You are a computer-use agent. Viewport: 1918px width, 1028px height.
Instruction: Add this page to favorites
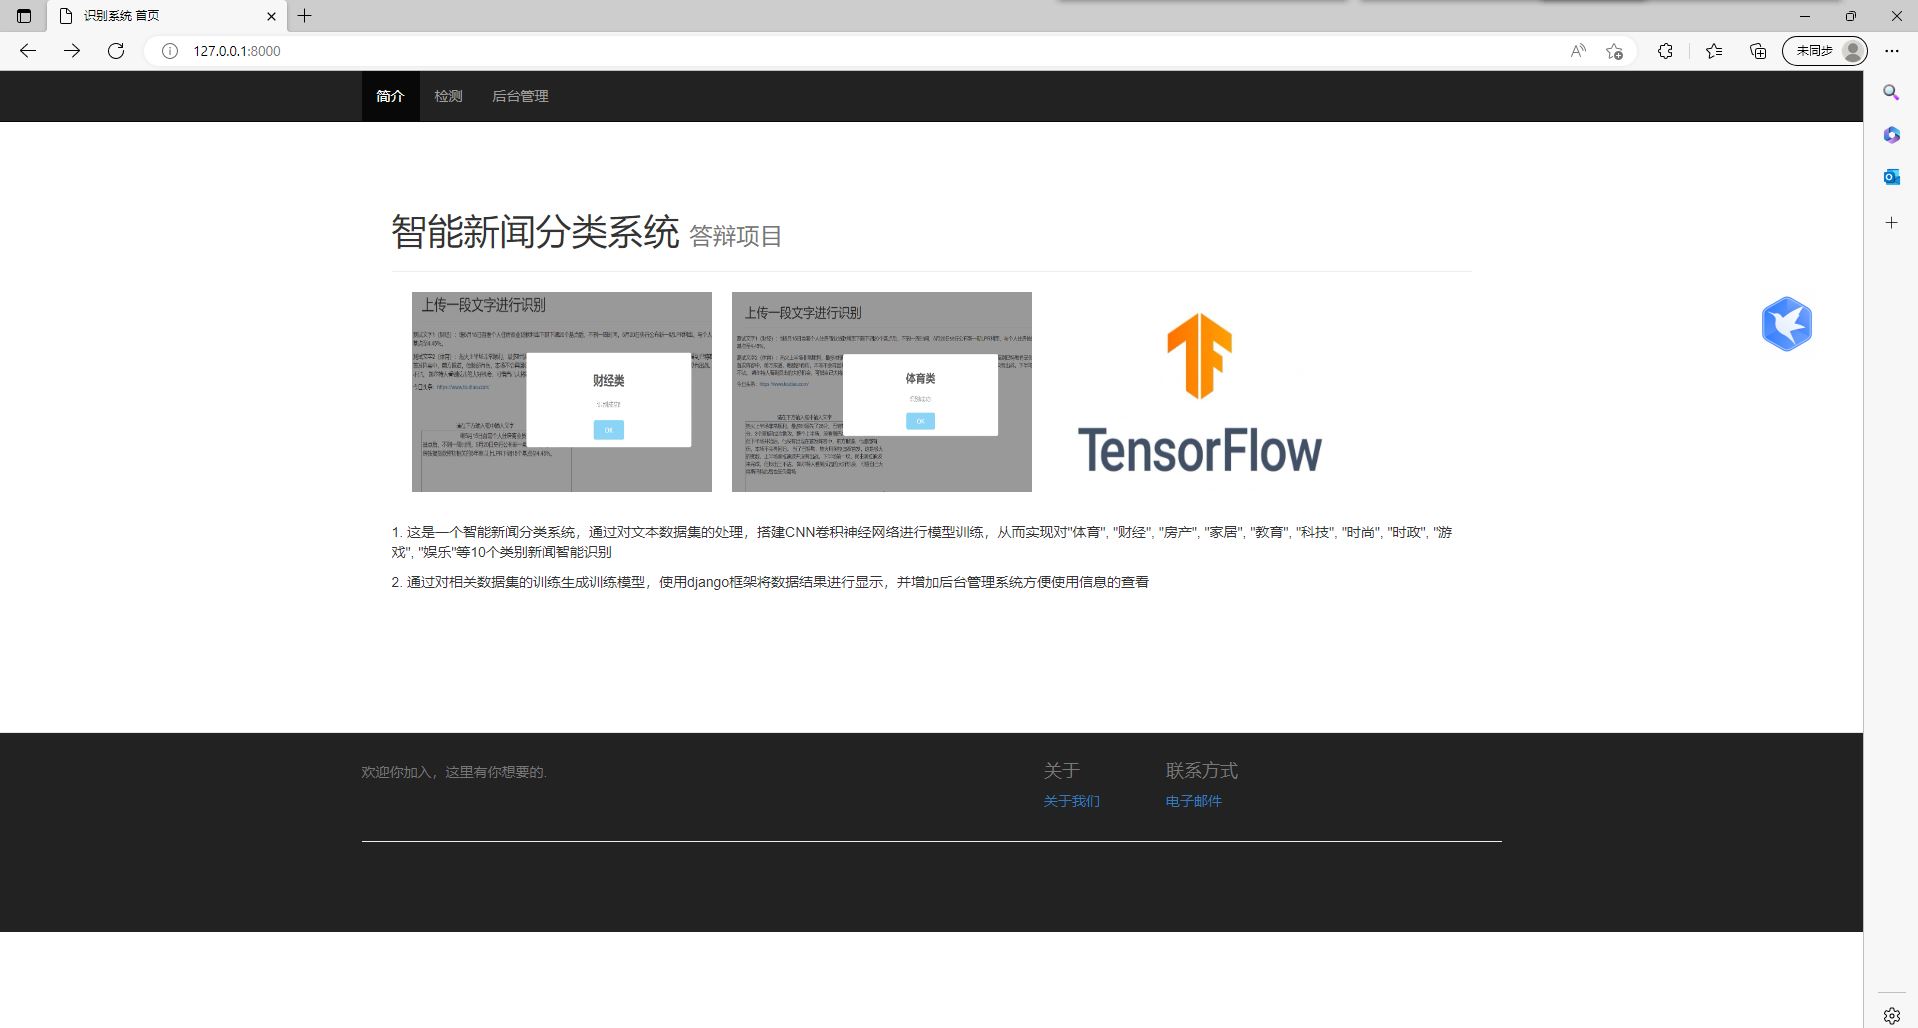[x=1614, y=51]
